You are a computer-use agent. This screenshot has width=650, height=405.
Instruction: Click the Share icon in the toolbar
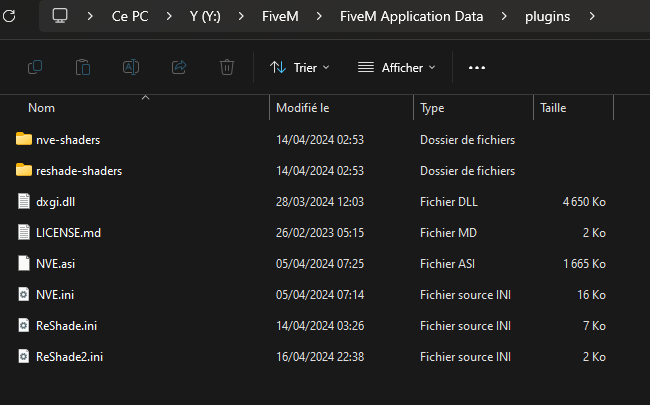click(179, 67)
